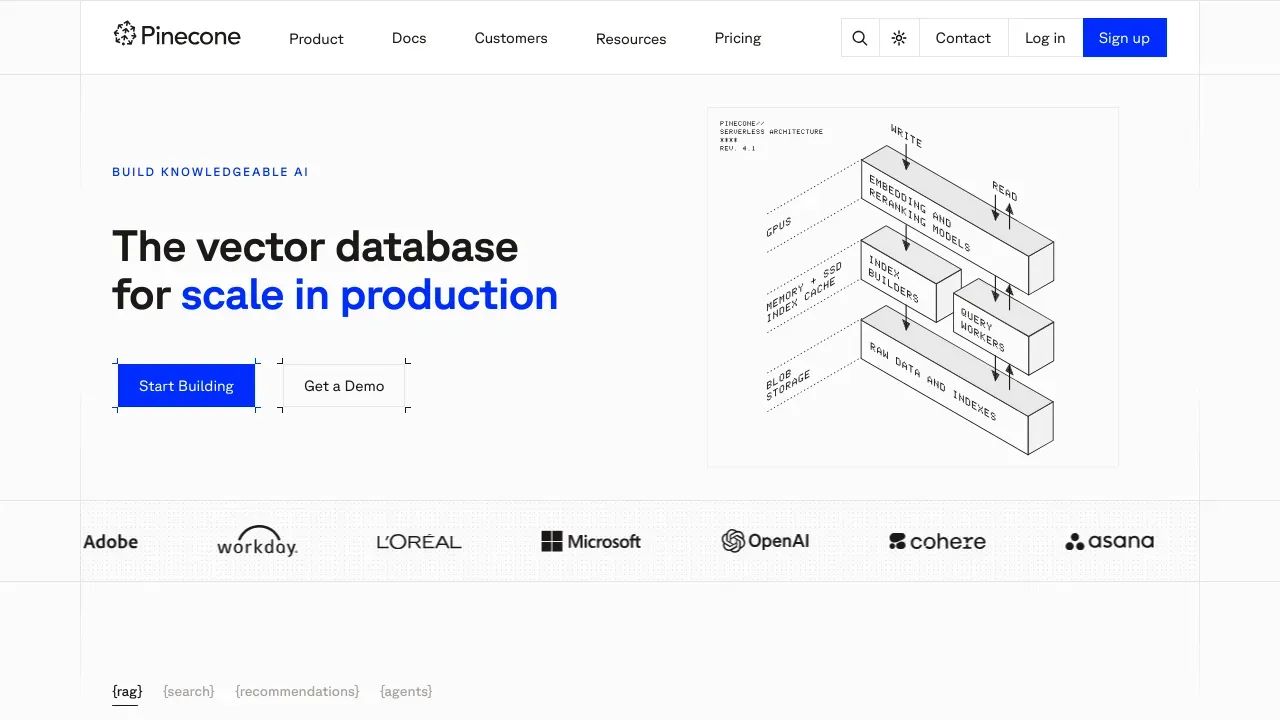The image size is (1280, 720).
Task: Click the Microsoft logo
Action: point(591,542)
